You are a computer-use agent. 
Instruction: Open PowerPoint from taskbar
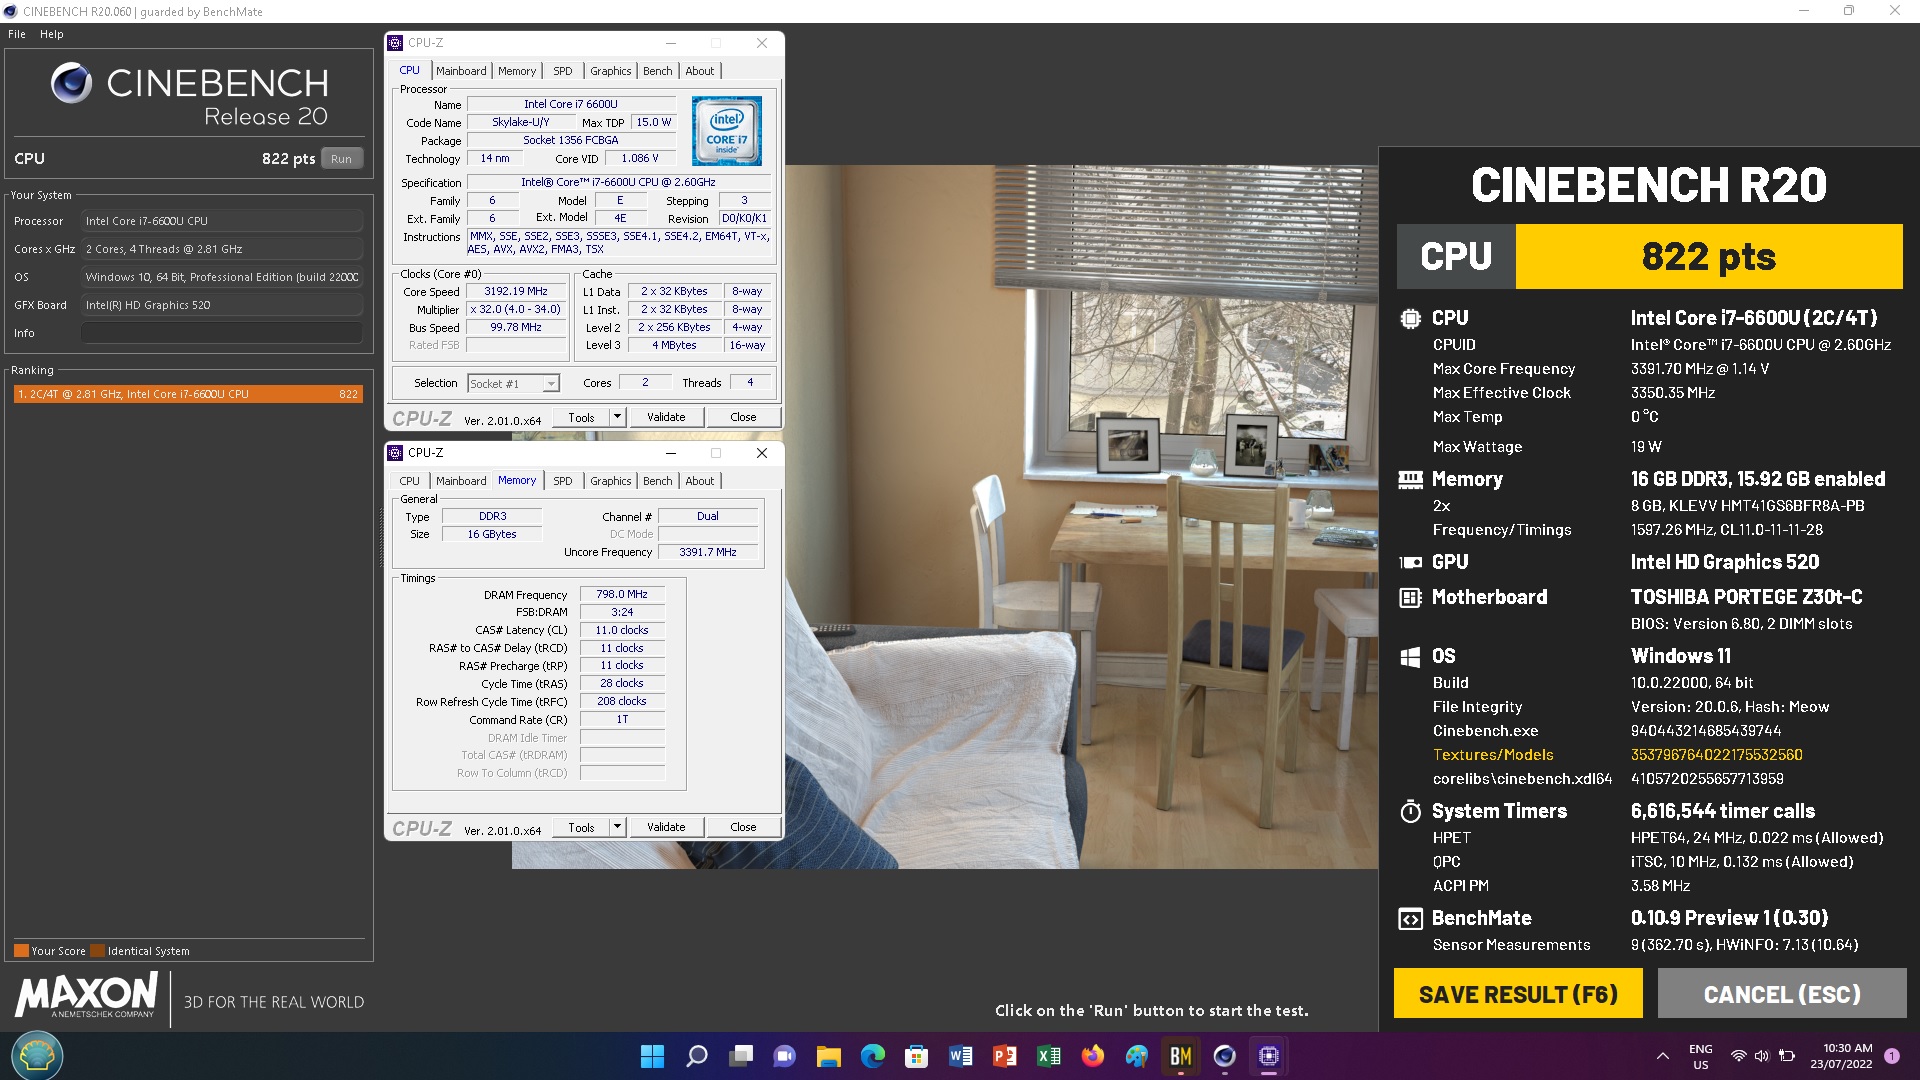[x=1005, y=1056]
